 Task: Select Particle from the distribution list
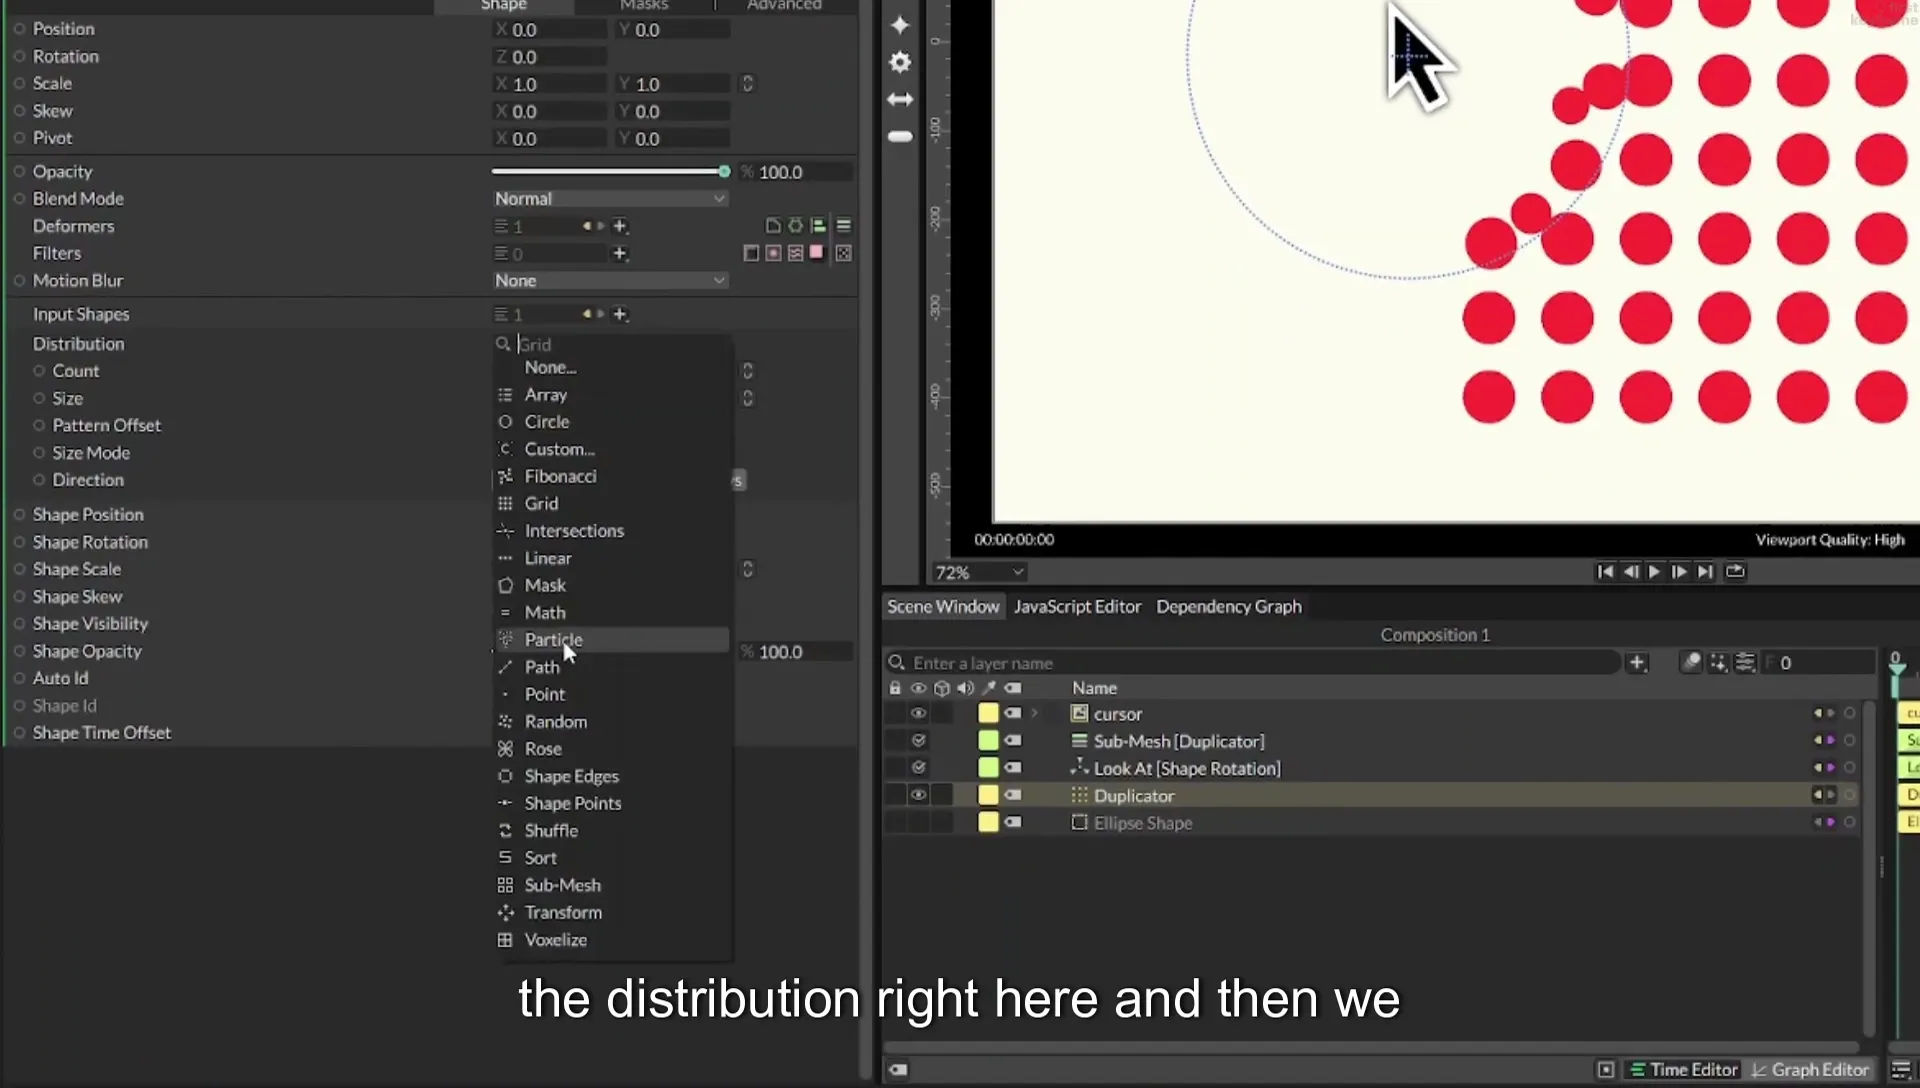[x=611, y=640]
